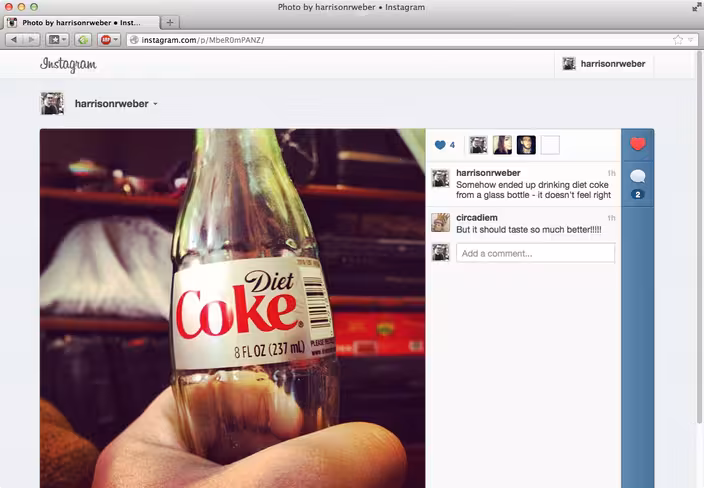Expand dropdown arrow next to harrisonrweber name
This screenshot has width=704, height=488.
pos(155,104)
